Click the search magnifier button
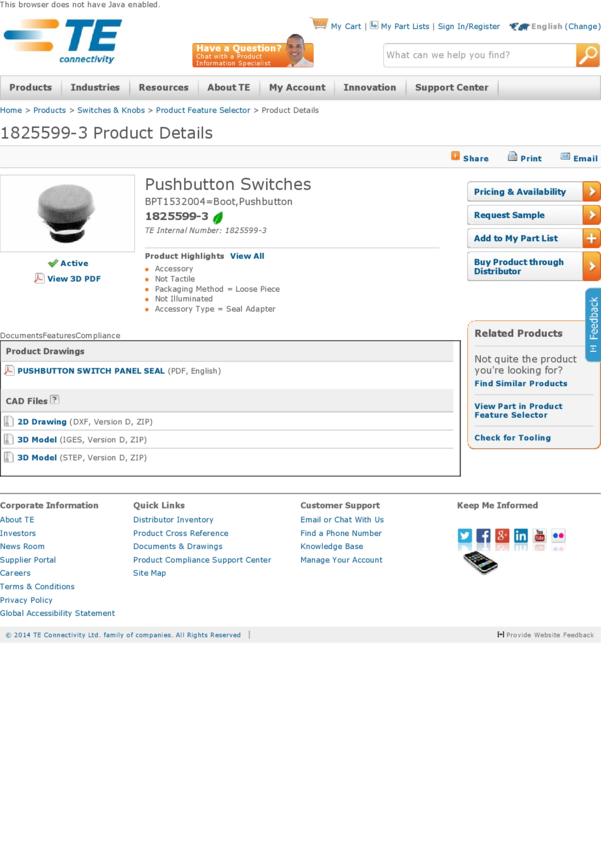The width and height of the screenshot is (601, 850). pyautogui.click(x=587, y=55)
